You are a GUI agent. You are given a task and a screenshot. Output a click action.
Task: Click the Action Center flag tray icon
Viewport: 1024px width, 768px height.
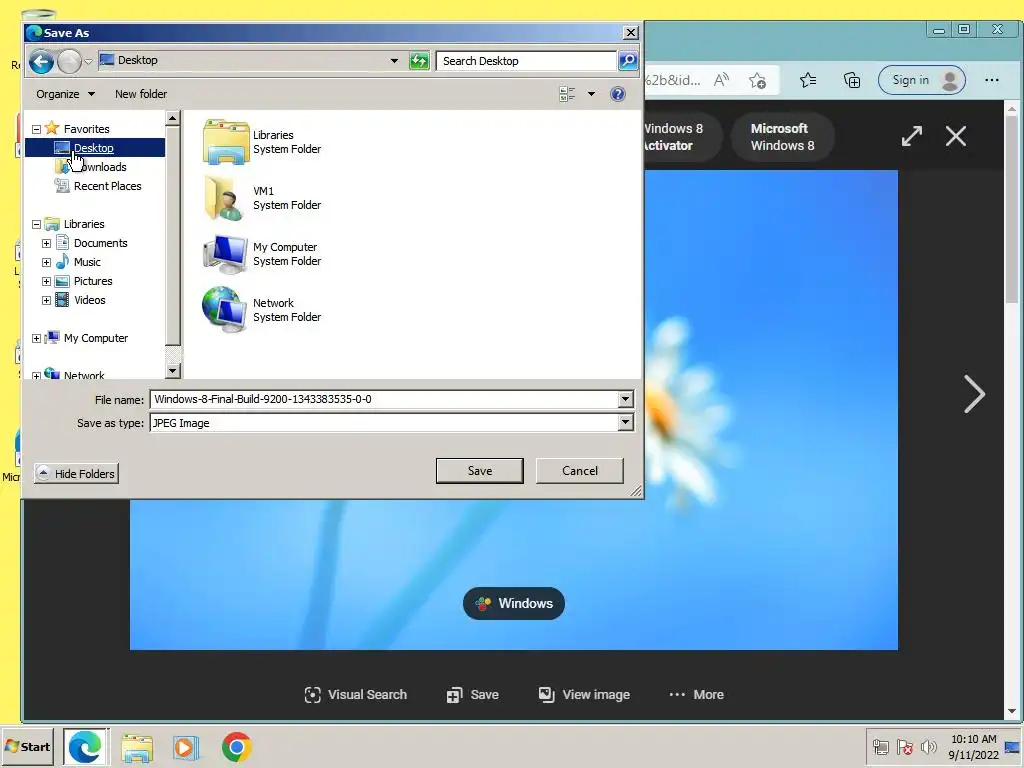tap(904, 746)
